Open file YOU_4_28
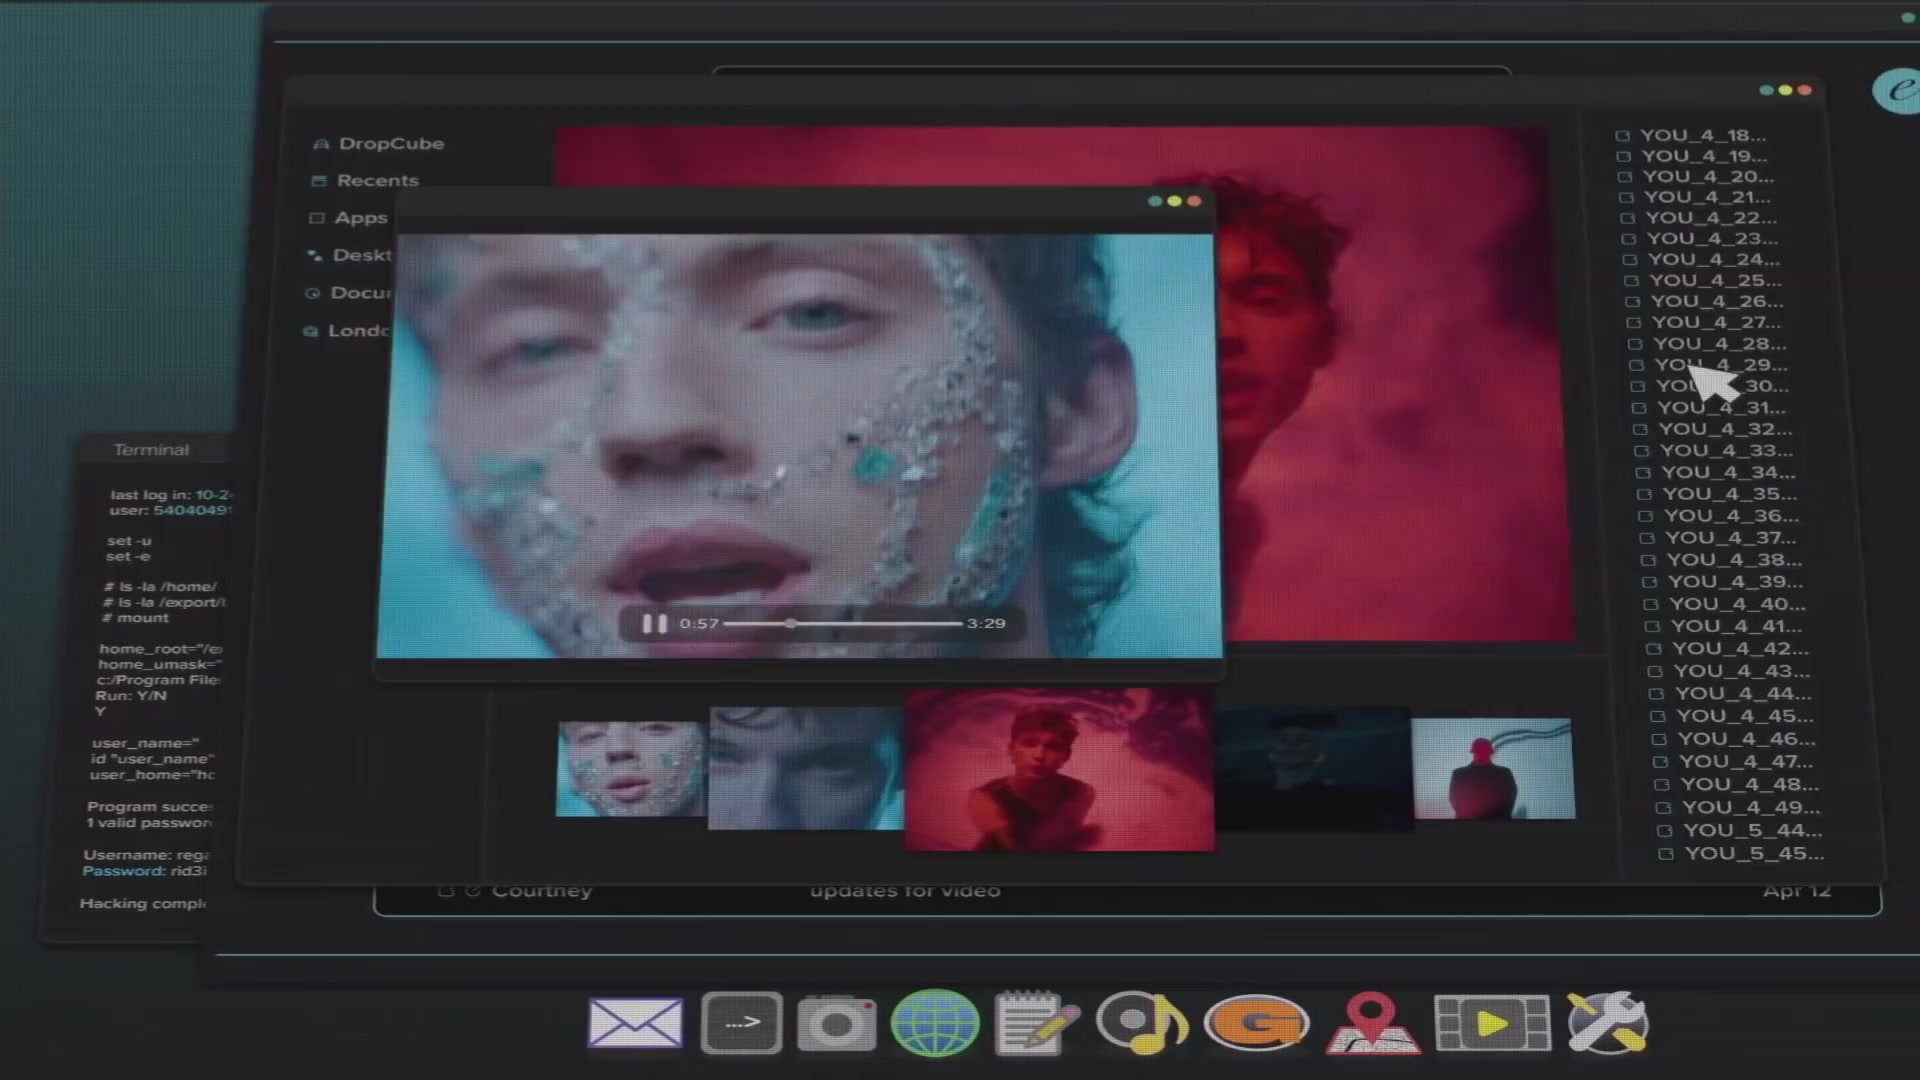 pyautogui.click(x=1720, y=344)
